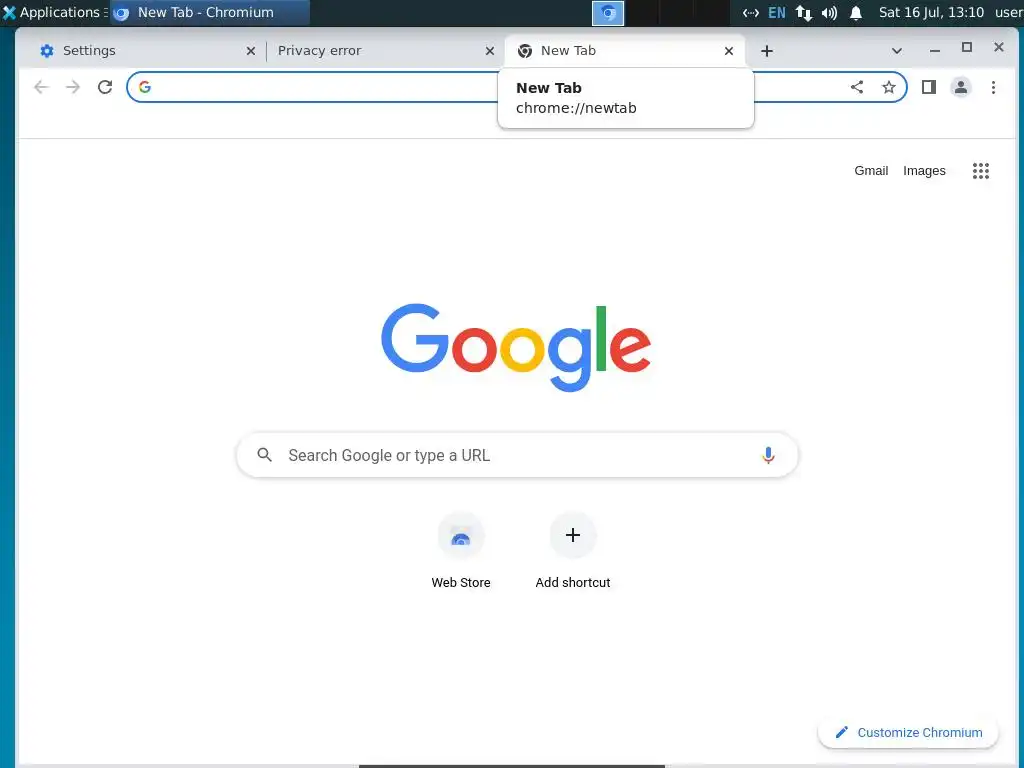Click the Google logo
Viewport: 1024px width, 768px height.
(516, 346)
